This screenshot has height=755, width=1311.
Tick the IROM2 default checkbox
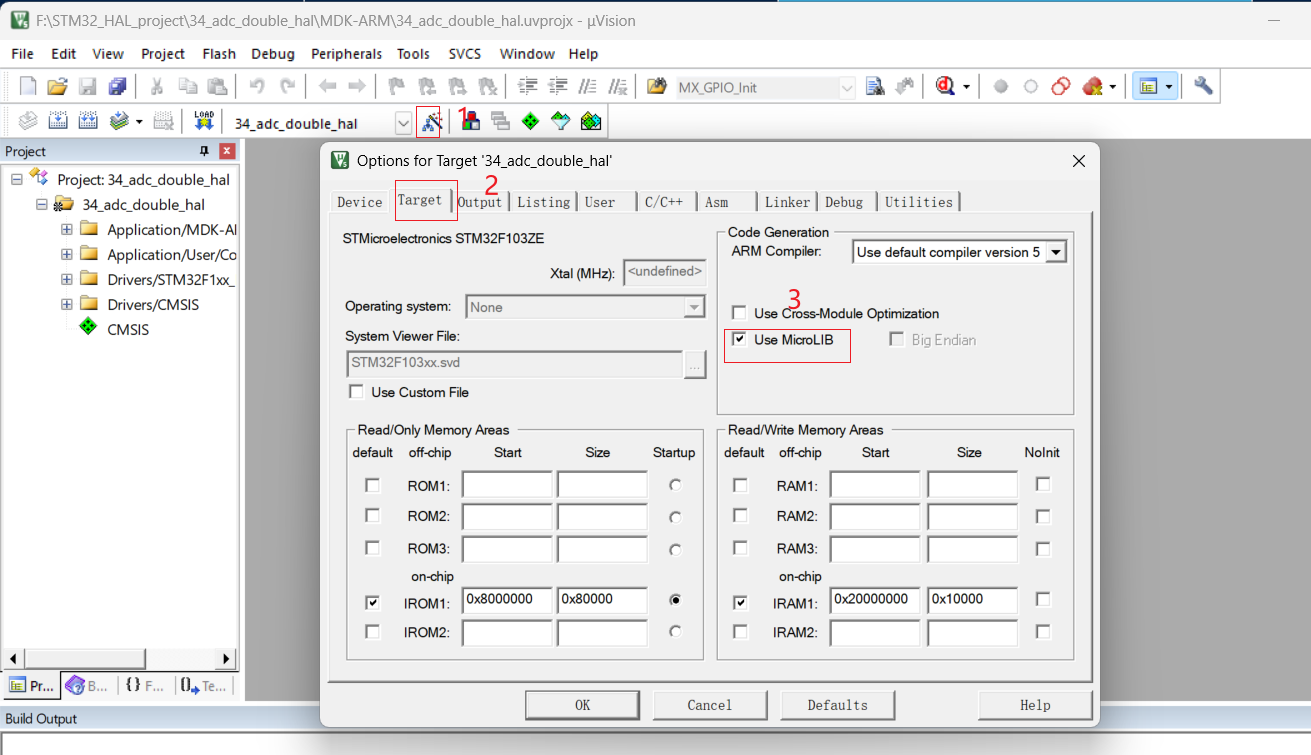[x=373, y=632]
